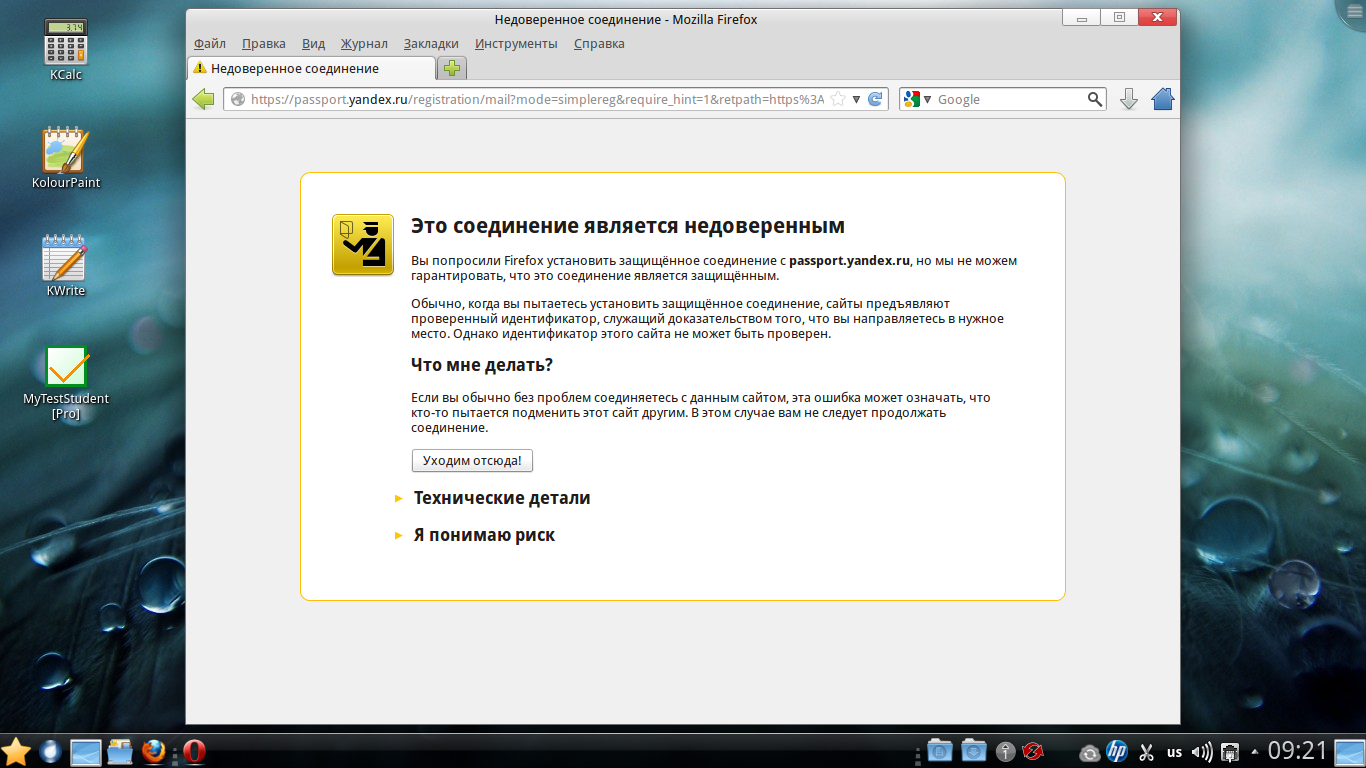Open KolourPaint desktop icon
Screen dimensions: 1366x768
66,158
